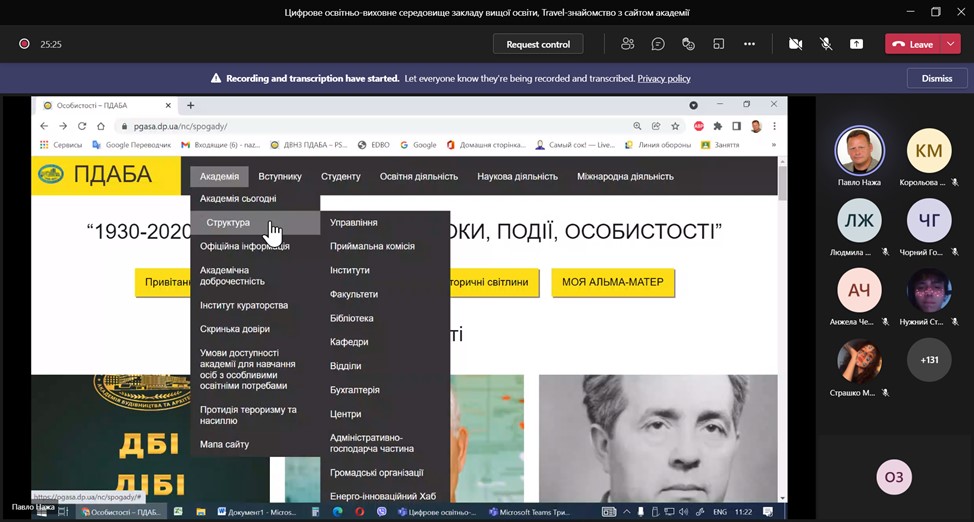Open the +131 more participants list
The width and height of the screenshot is (974, 522).
pyautogui.click(x=929, y=360)
